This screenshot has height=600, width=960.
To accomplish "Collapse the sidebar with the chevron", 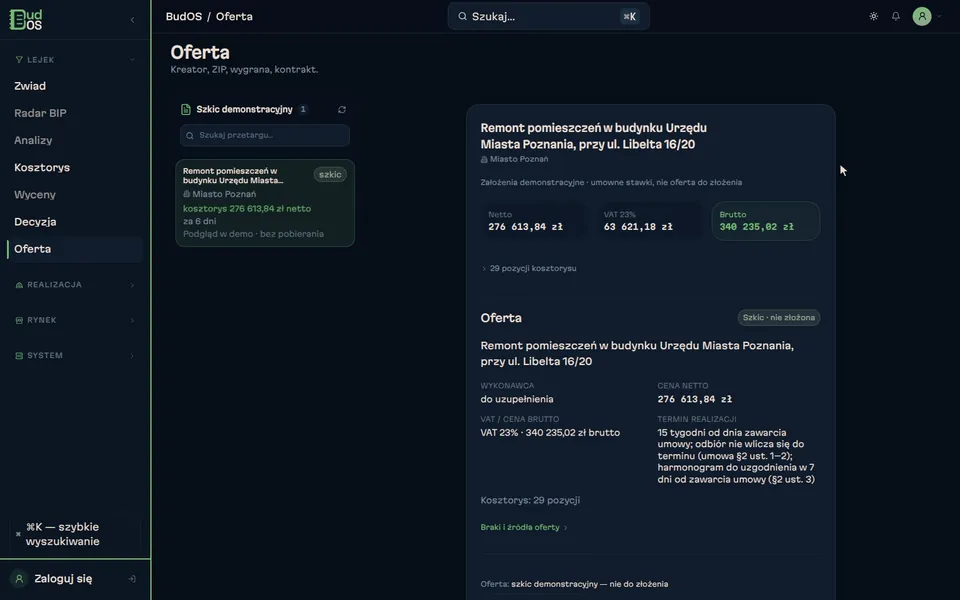I will 132,20.
